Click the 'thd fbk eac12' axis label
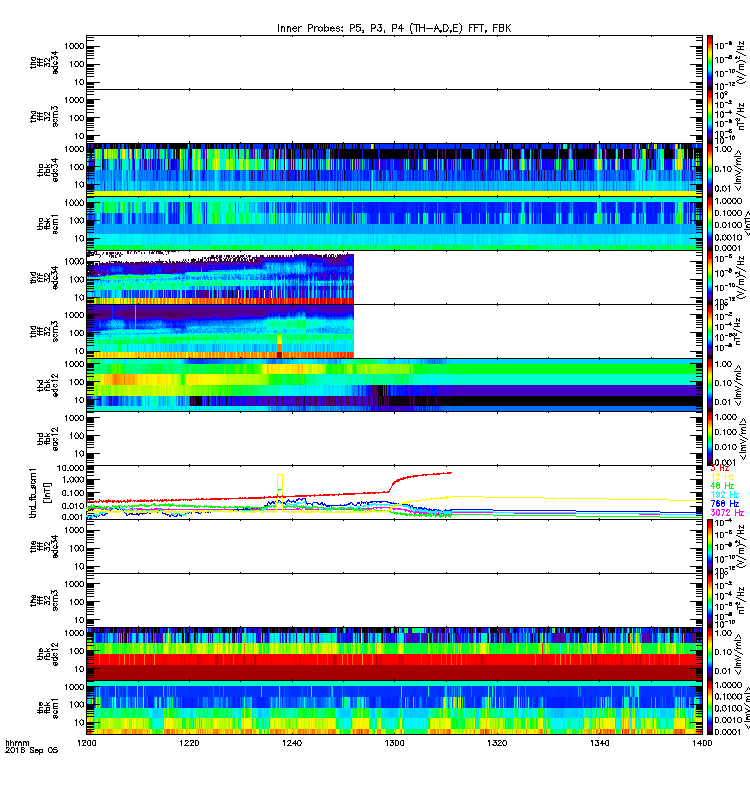 48,439
